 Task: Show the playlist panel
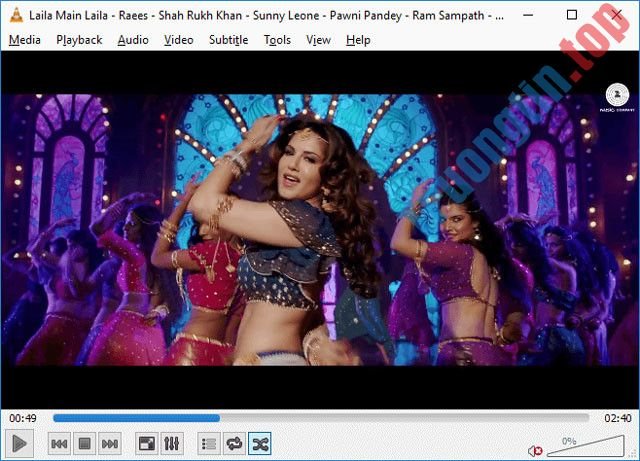[x=209, y=443]
